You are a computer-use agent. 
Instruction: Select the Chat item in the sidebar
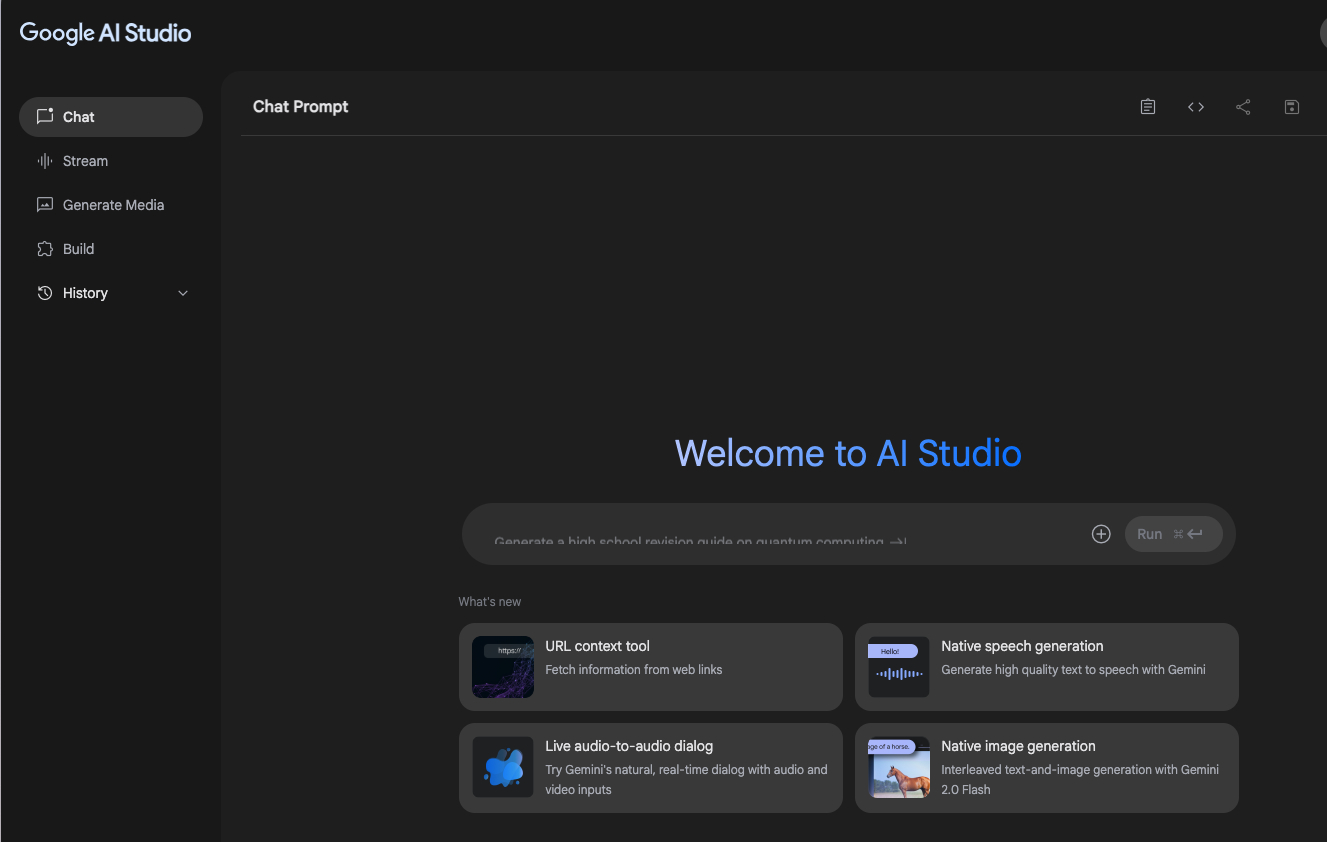pos(111,117)
